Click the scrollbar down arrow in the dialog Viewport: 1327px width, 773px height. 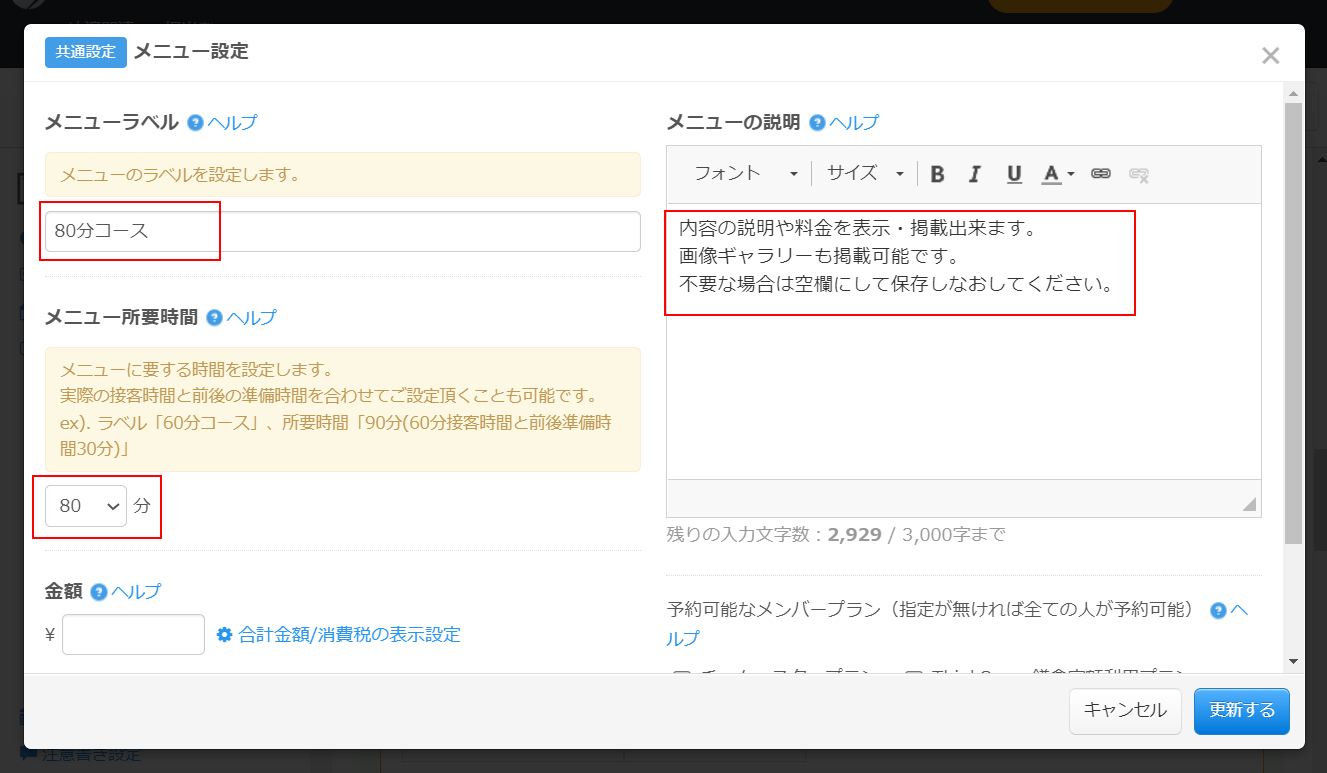pos(1293,661)
